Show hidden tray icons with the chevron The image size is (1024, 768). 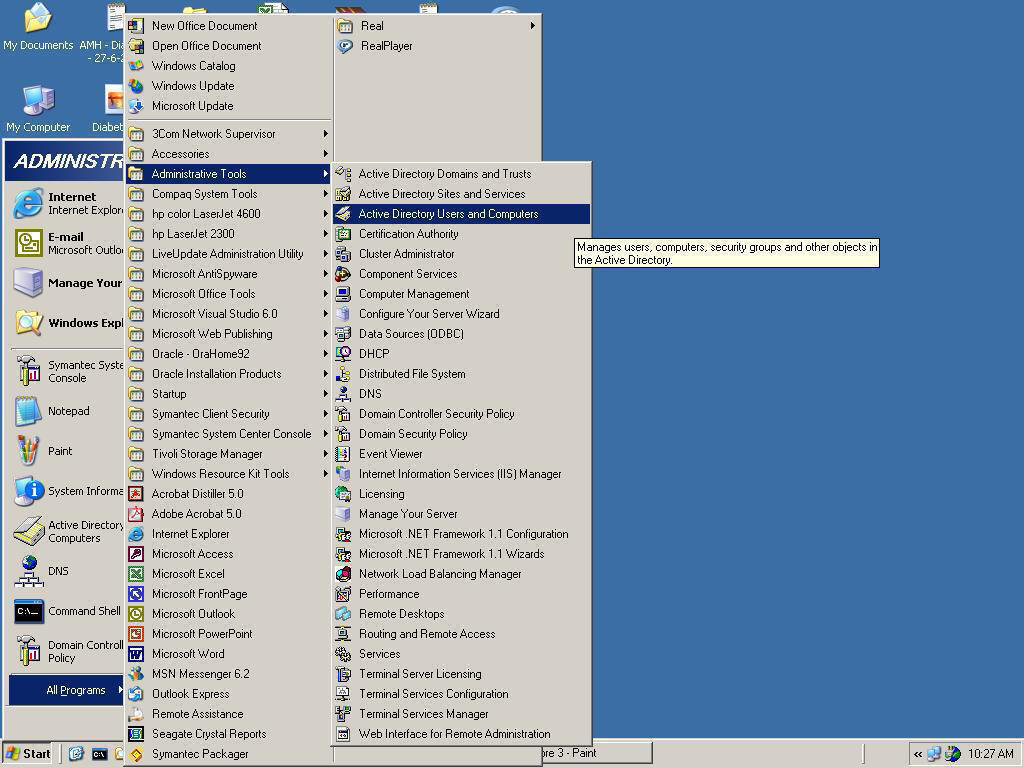(x=918, y=754)
